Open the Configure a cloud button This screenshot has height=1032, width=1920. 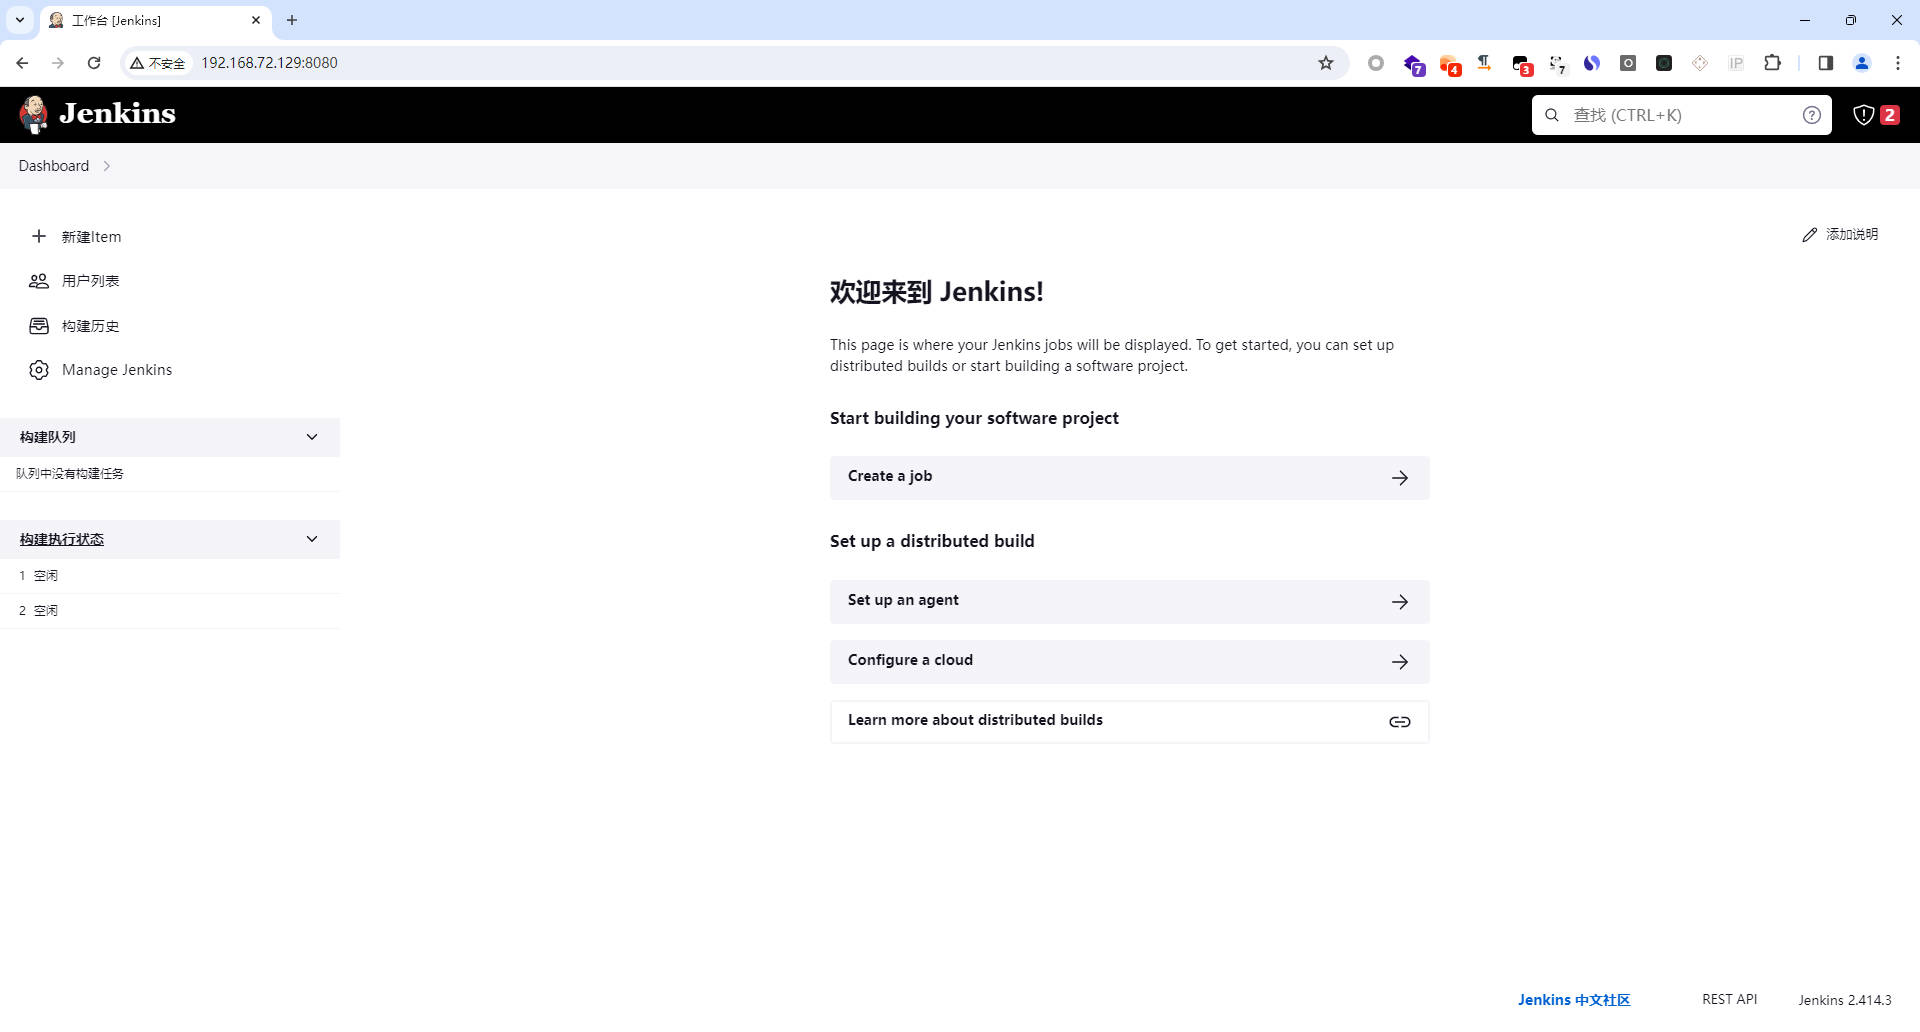(x=1129, y=662)
